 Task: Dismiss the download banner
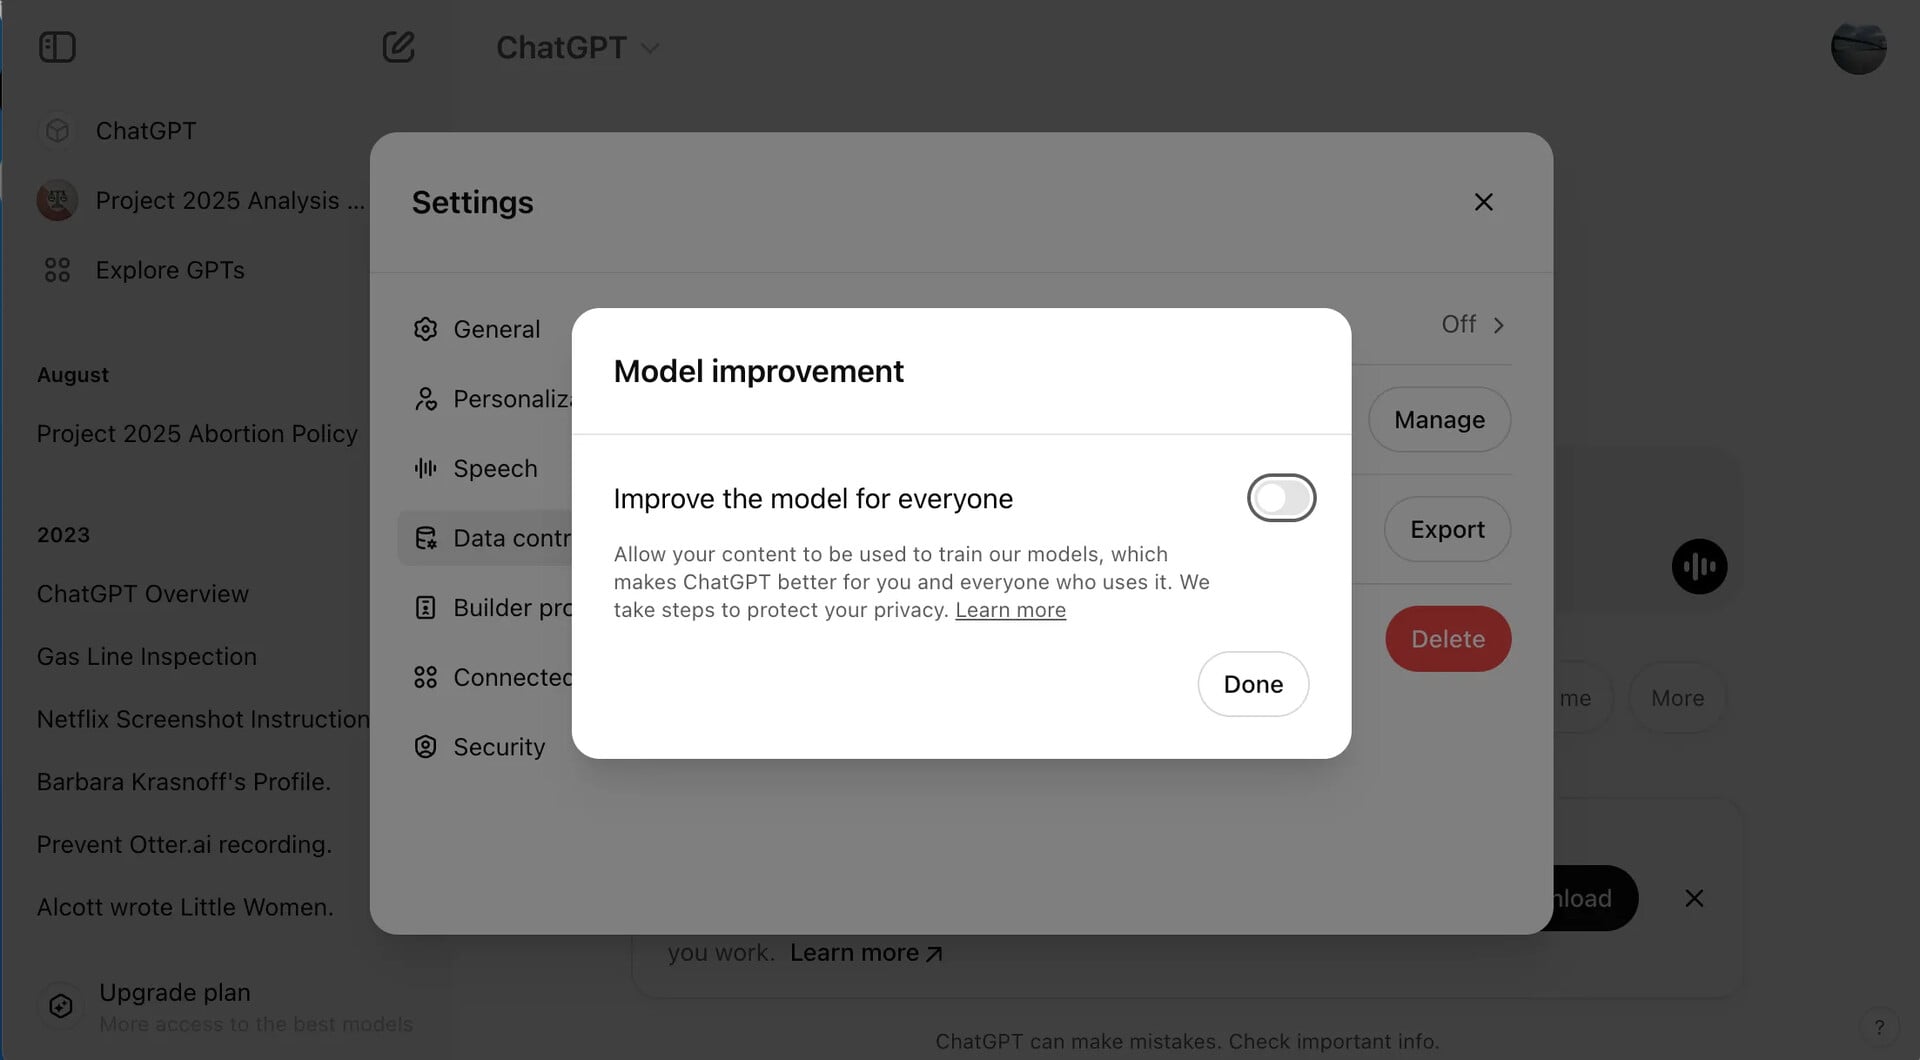[1694, 898]
